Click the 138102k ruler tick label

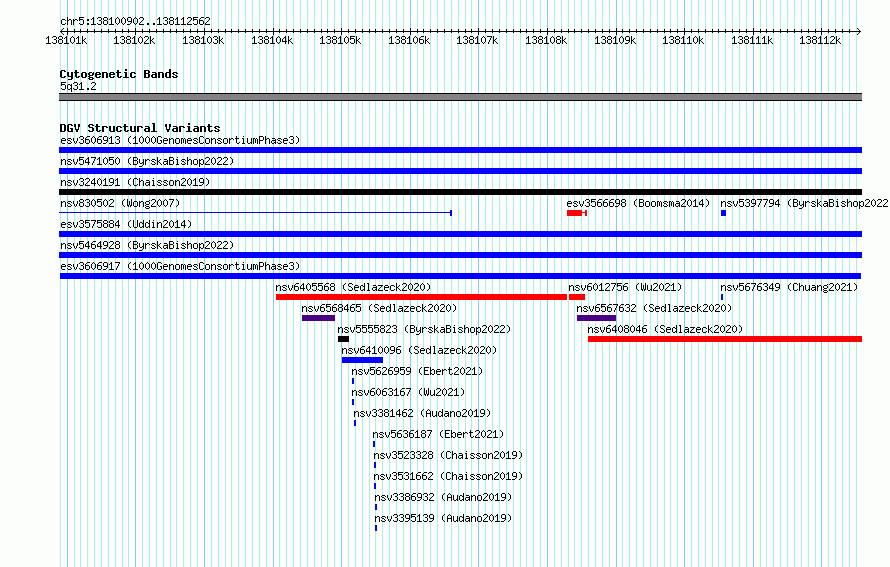tap(135, 40)
